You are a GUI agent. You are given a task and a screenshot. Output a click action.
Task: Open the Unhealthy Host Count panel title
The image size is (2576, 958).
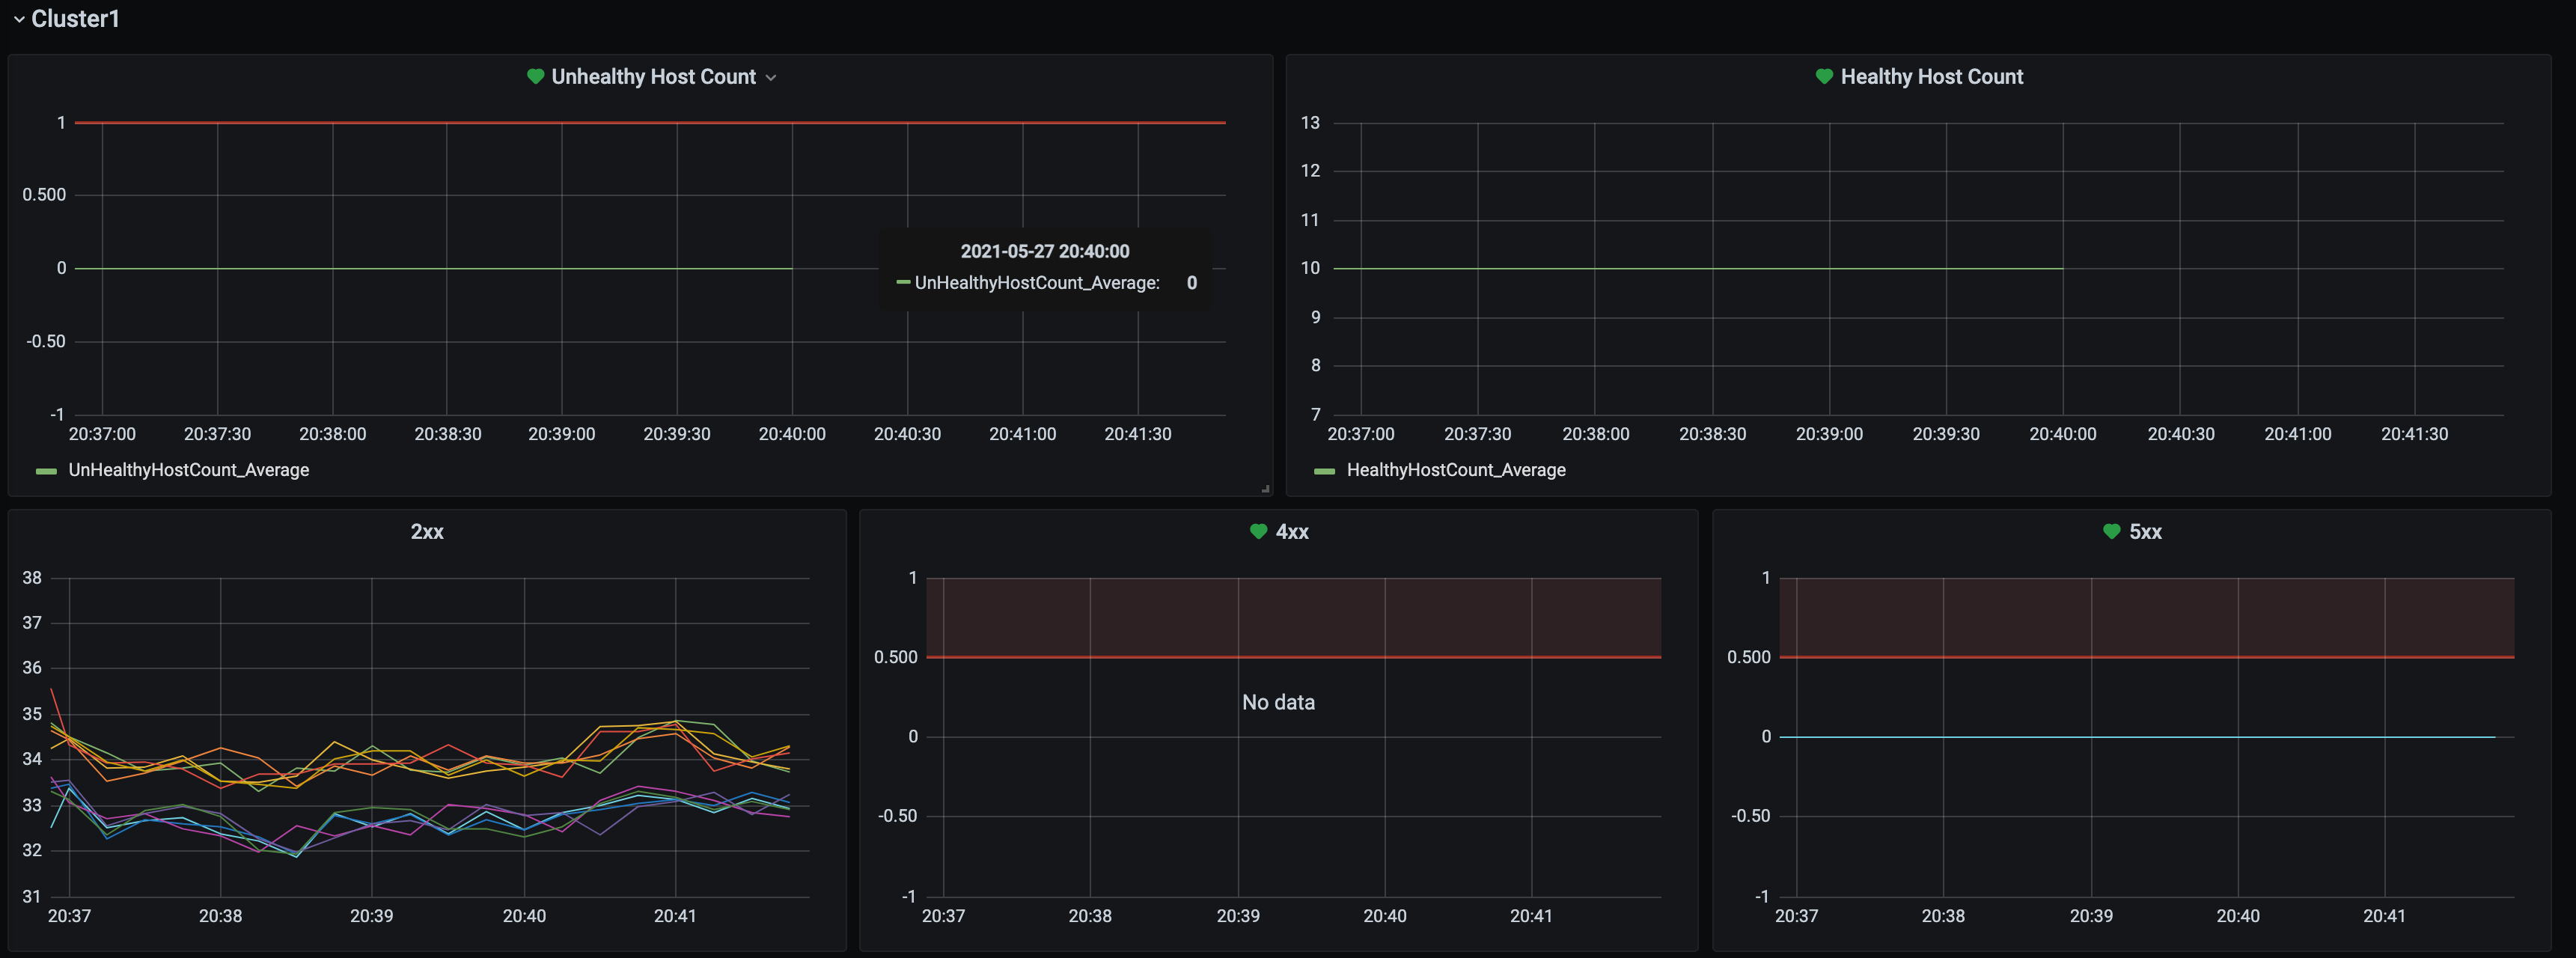click(x=653, y=77)
